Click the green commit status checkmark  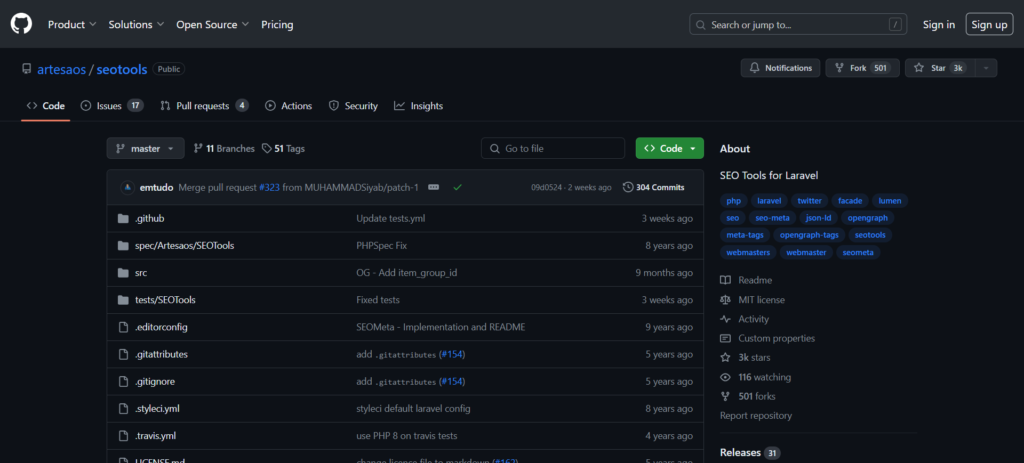click(x=457, y=187)
